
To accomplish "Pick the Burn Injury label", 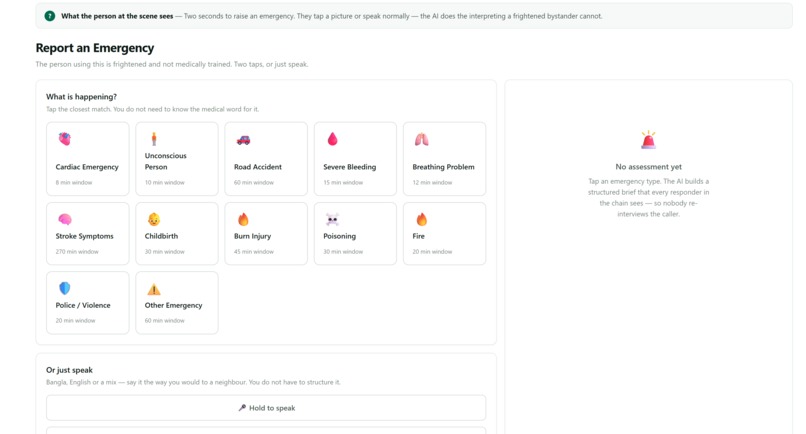I will (x=252, y=236).
